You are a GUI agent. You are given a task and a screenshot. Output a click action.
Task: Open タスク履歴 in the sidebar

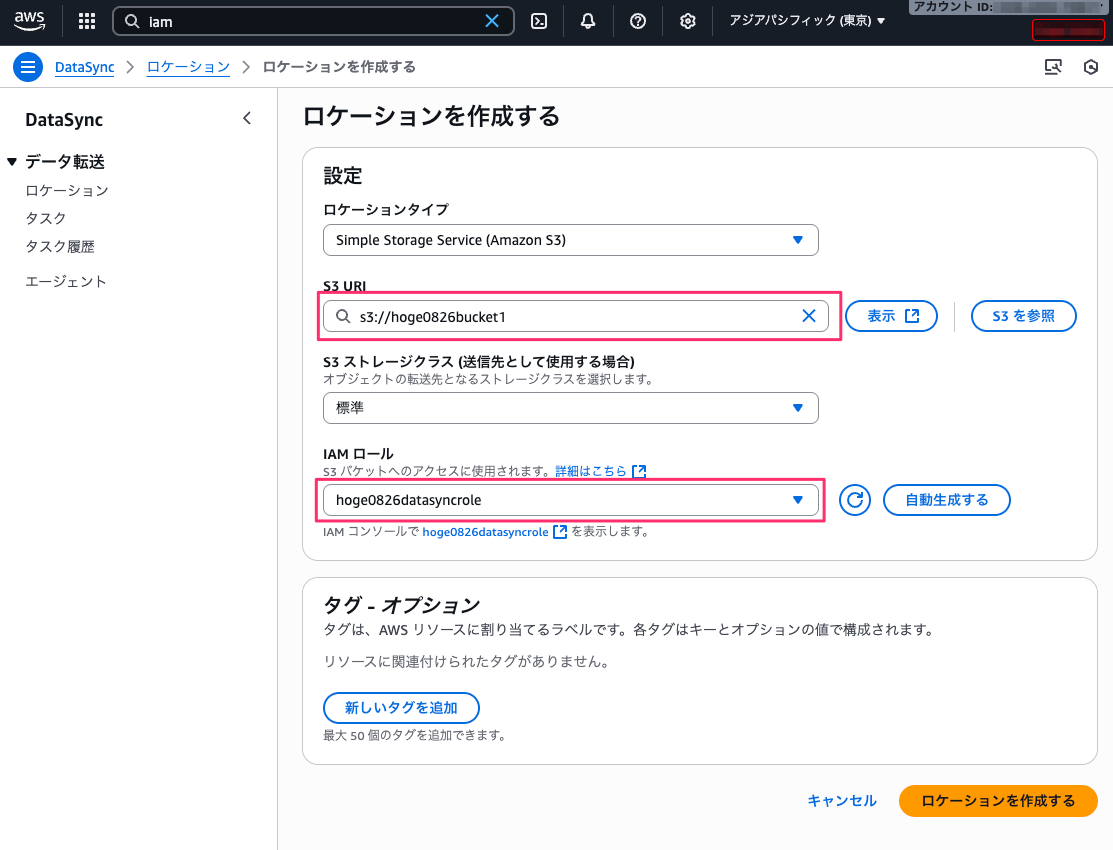60,246
